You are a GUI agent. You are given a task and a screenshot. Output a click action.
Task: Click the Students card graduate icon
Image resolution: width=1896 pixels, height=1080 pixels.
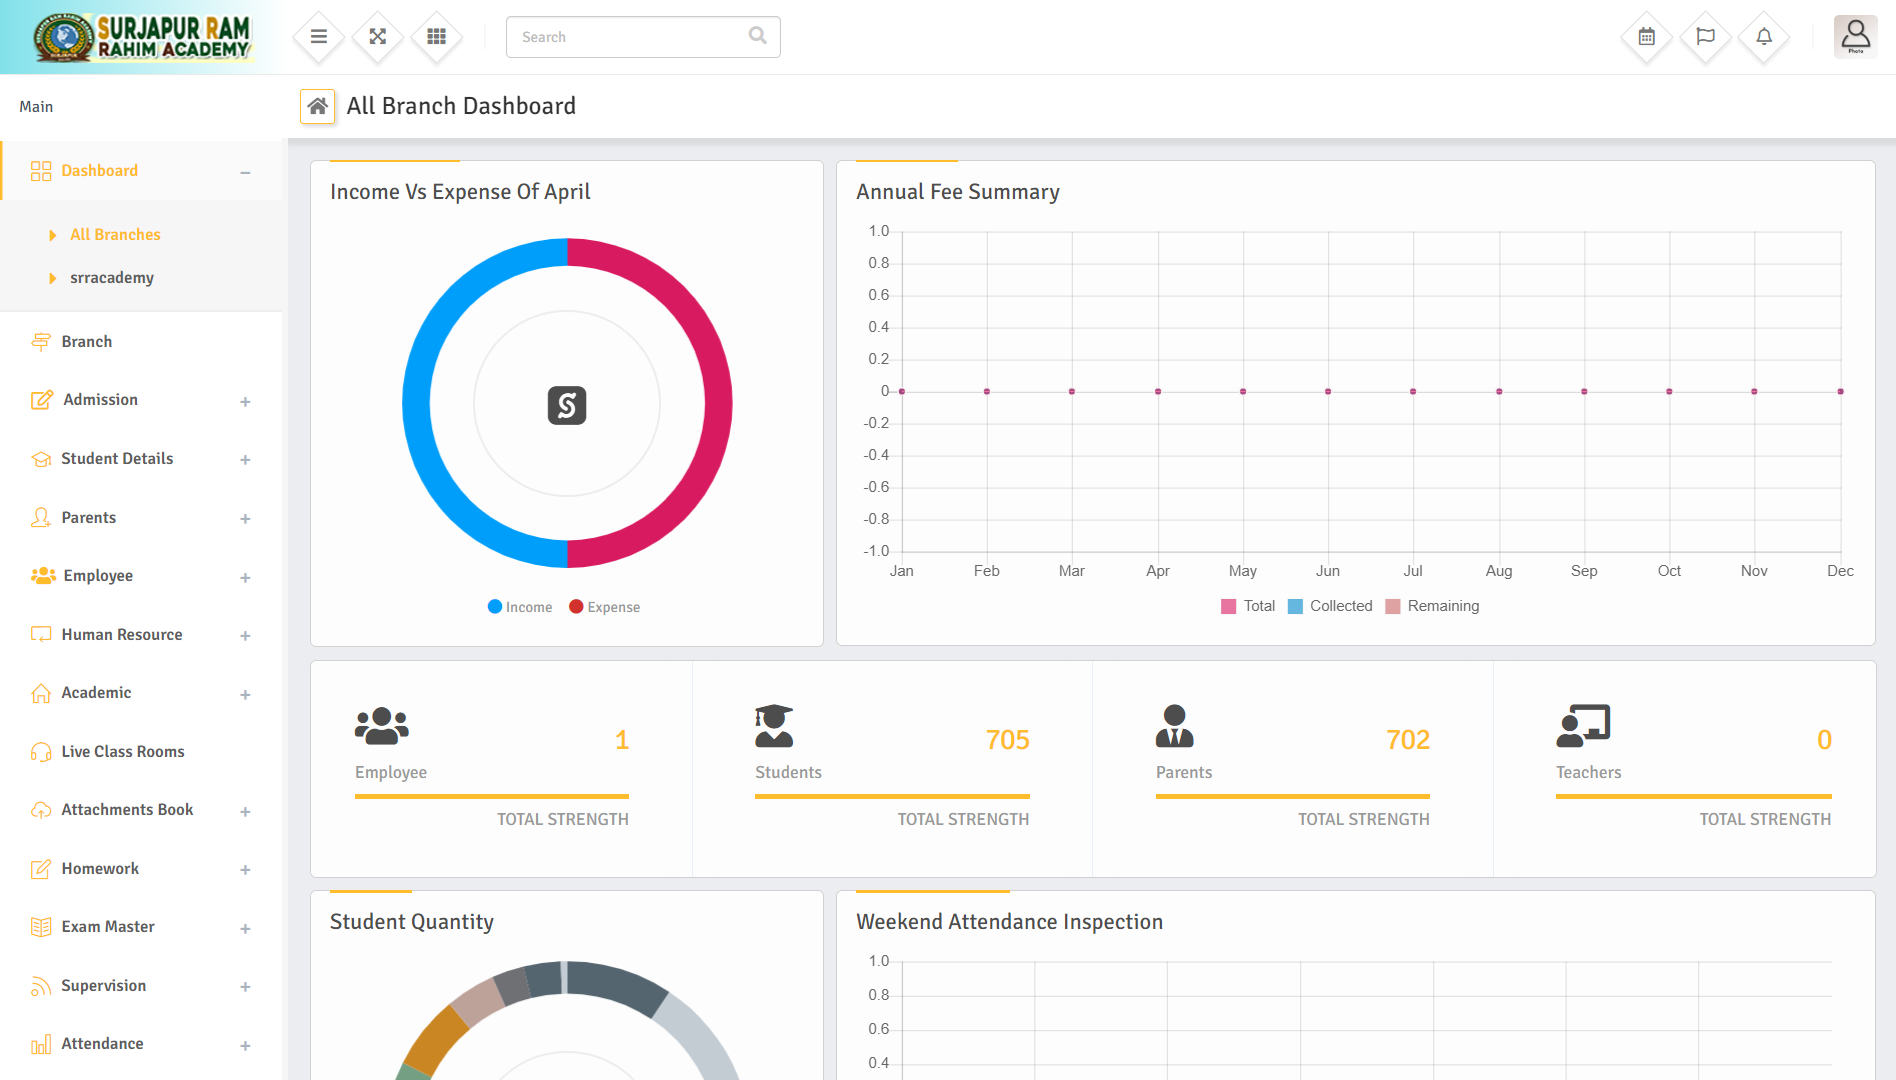[774, 726]
